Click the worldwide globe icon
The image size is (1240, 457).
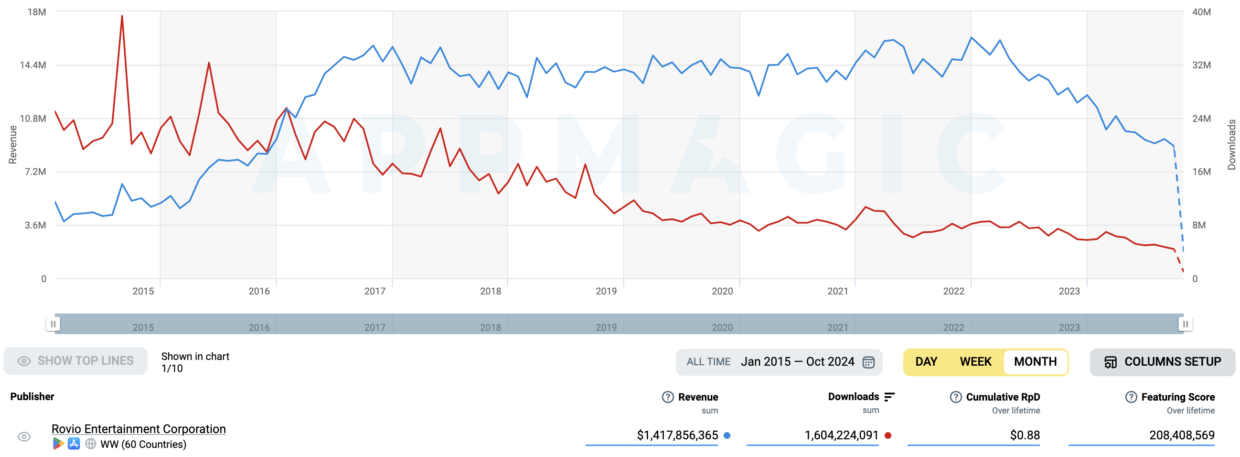coord(90,444)
